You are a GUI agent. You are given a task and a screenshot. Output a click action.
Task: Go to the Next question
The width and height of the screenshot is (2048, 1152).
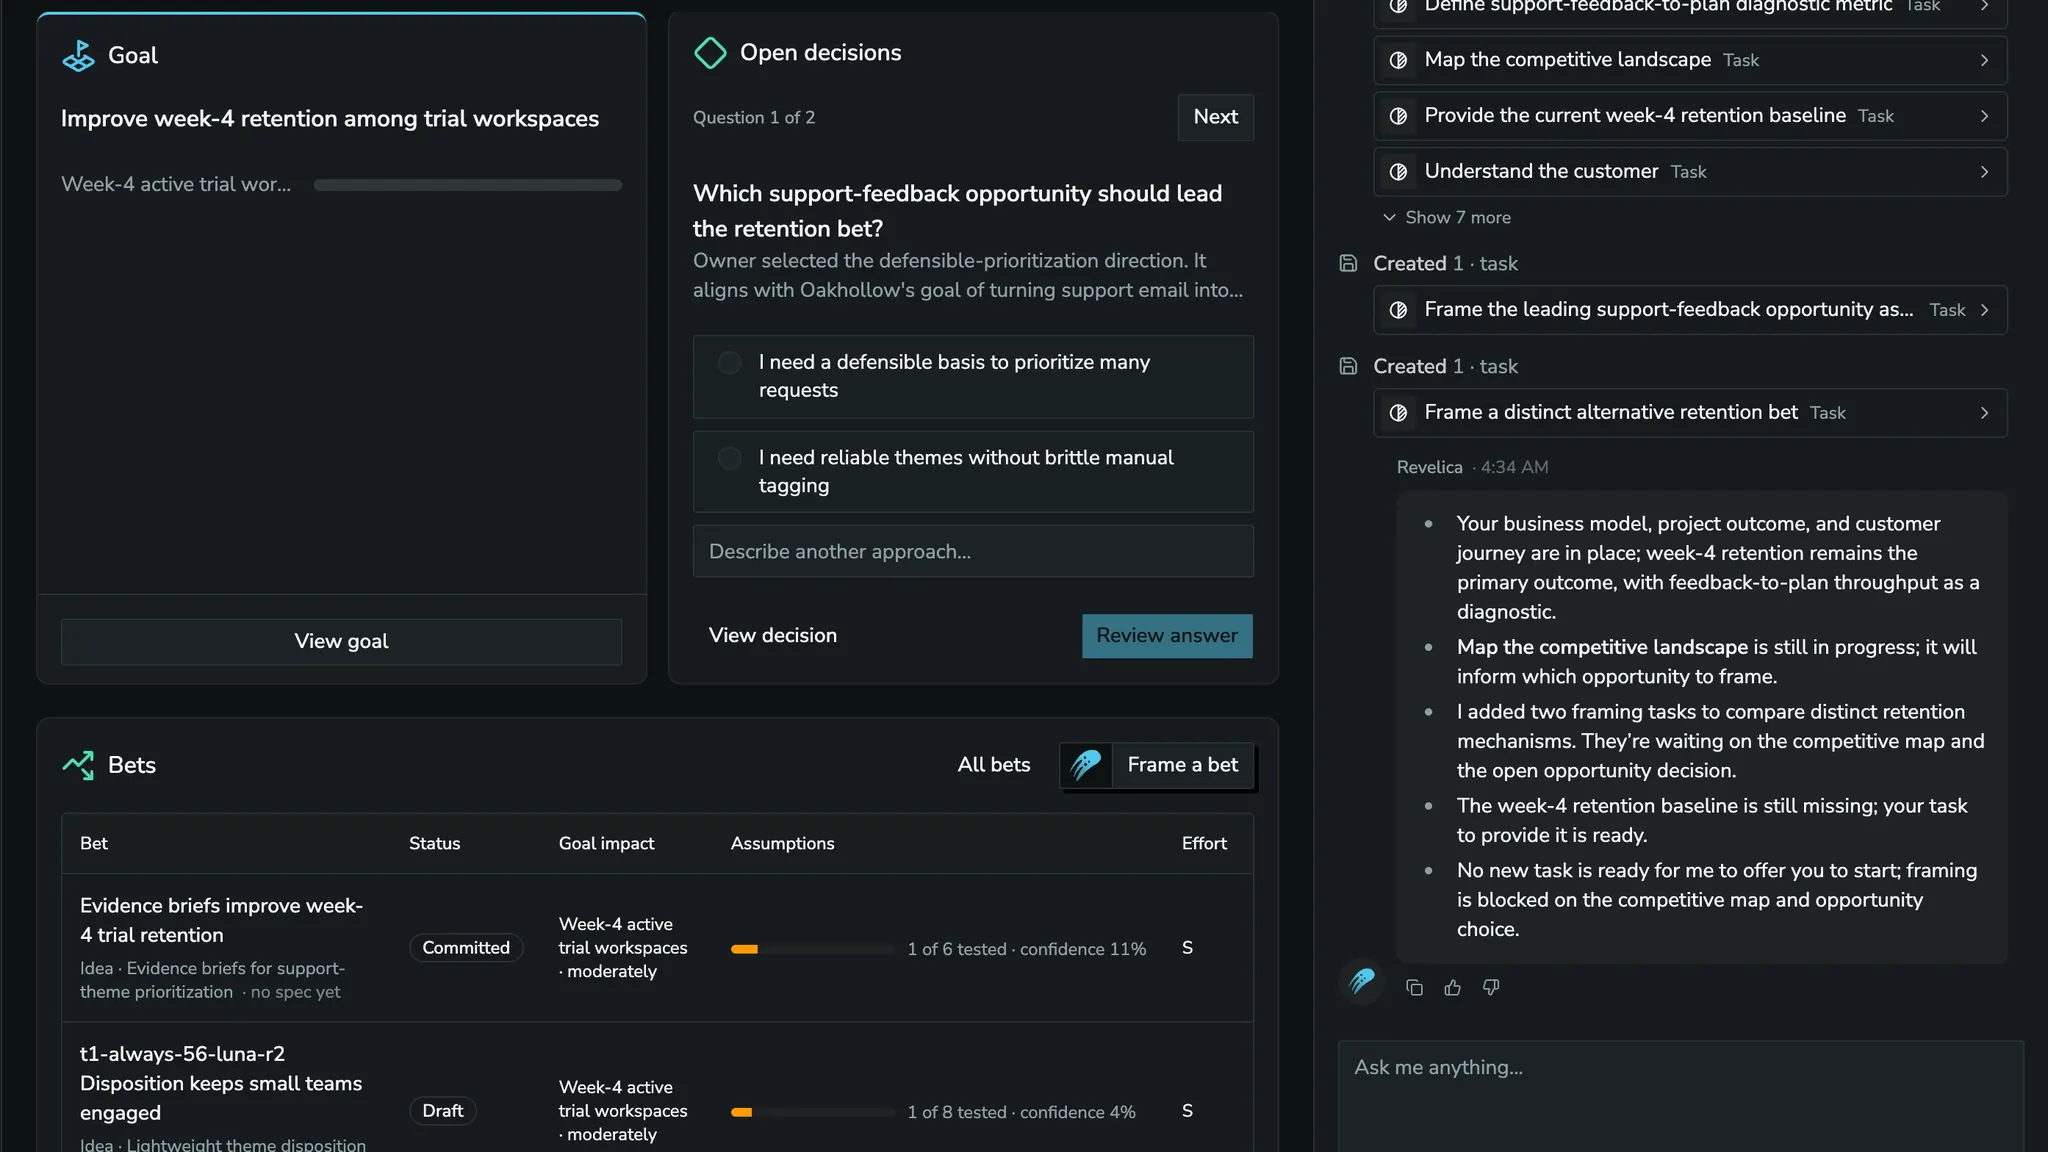coord(1215,117)
